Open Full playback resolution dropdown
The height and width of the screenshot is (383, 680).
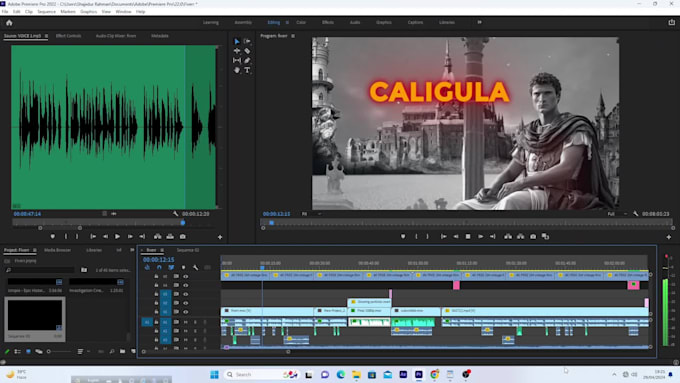[x=617, y=214]
